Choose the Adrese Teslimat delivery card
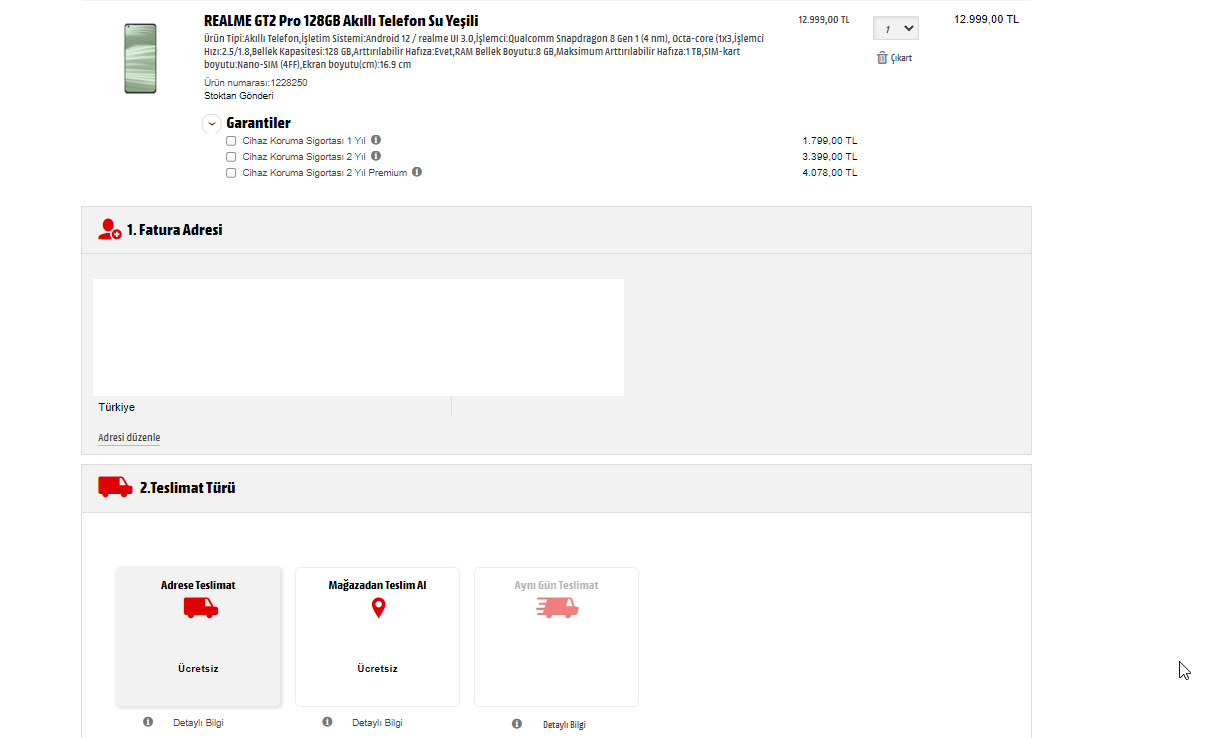Screen dimensions: 1209x738 (x=199, y=637)
